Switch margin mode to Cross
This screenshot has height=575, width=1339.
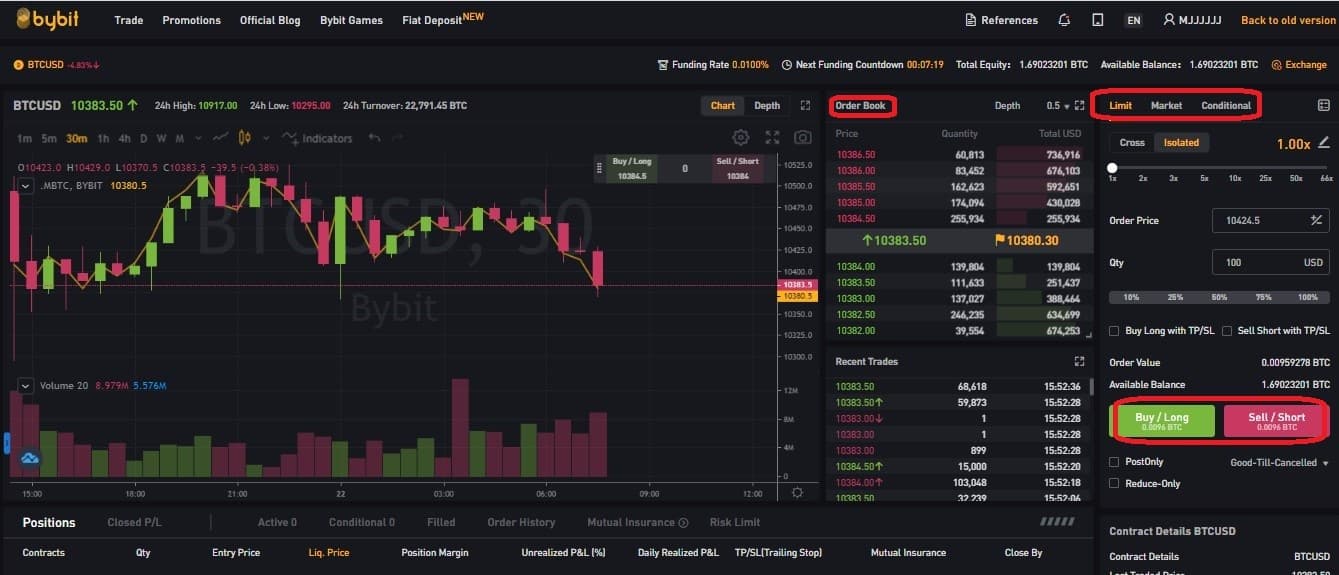(x=1132, y=142)
